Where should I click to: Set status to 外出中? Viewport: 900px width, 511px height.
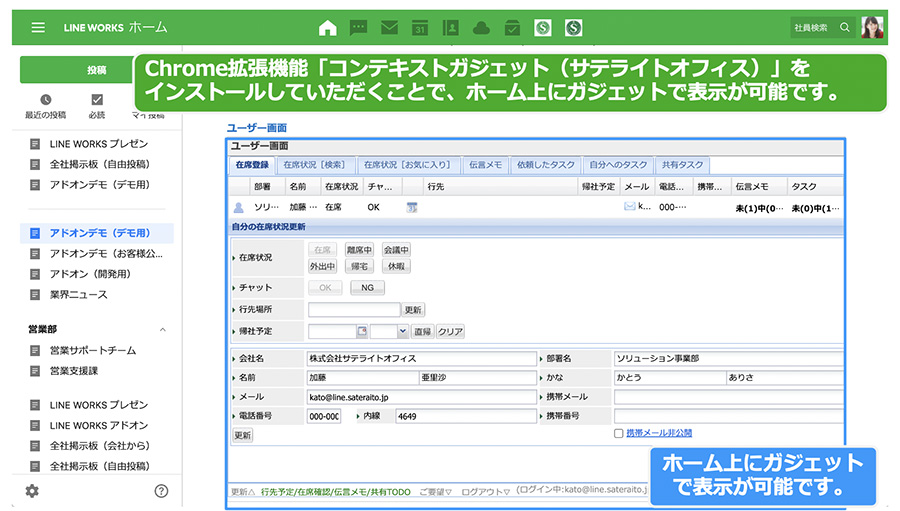(x=323, y=266)
